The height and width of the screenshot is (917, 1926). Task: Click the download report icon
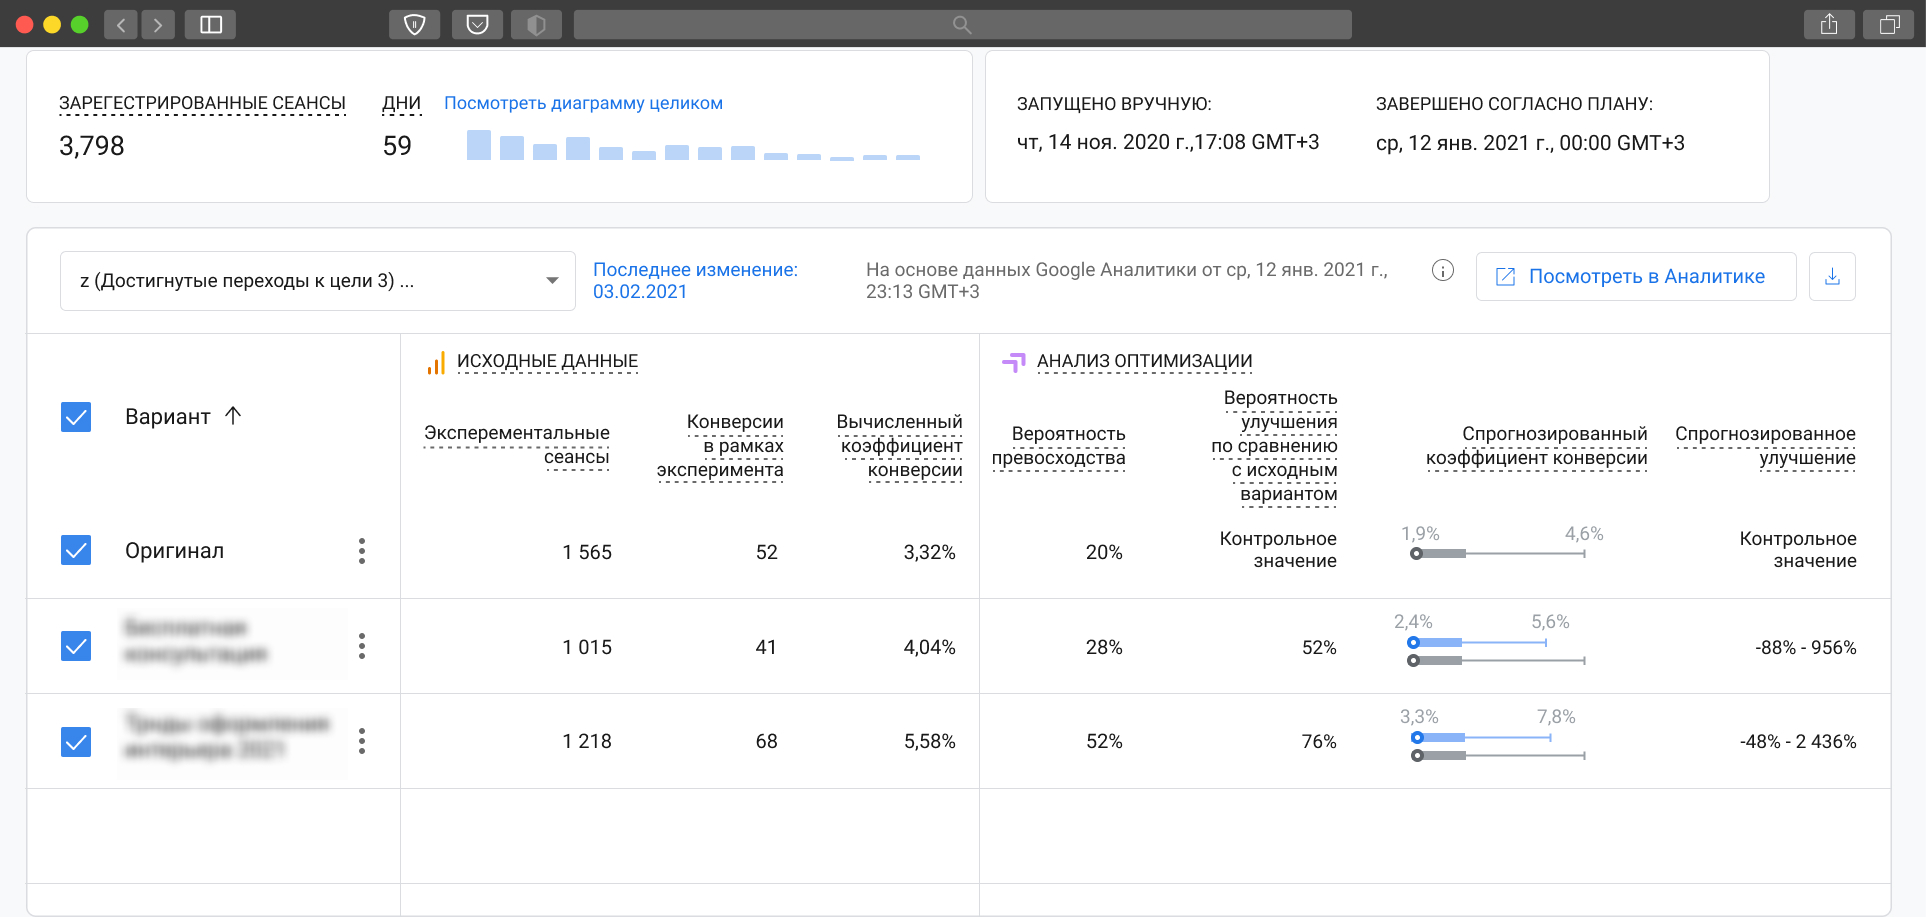pos(1832,277)
